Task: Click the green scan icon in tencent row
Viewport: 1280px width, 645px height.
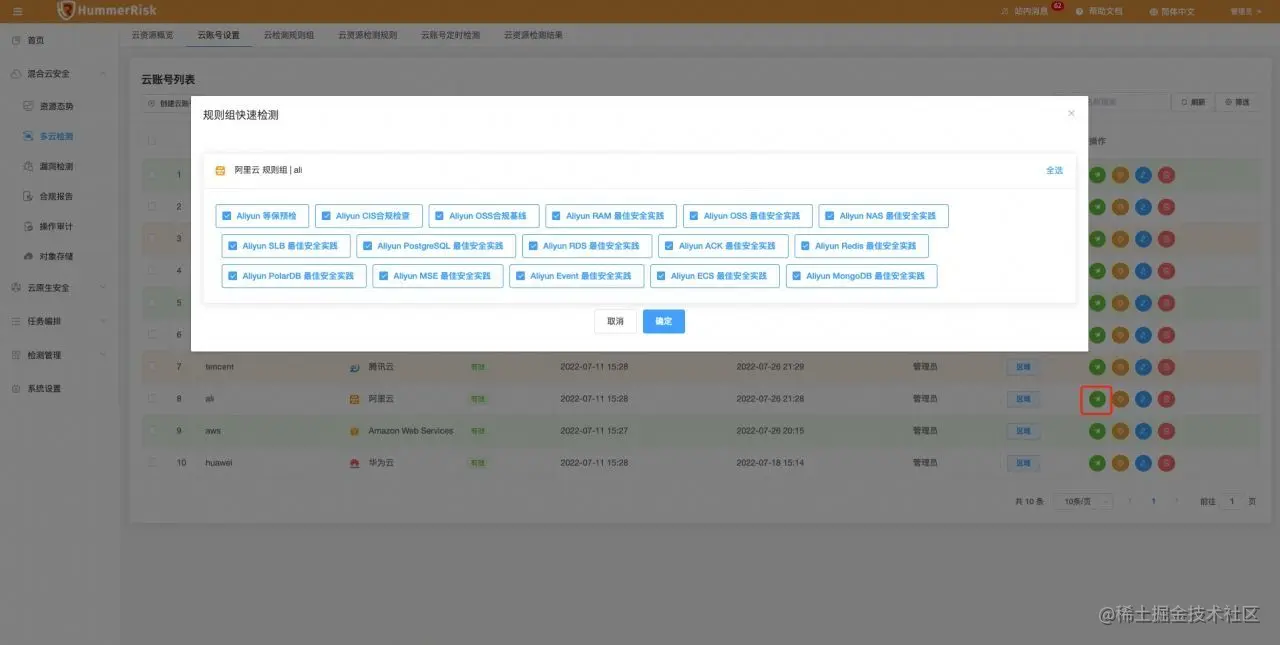Action: (x=1097, y=367)
